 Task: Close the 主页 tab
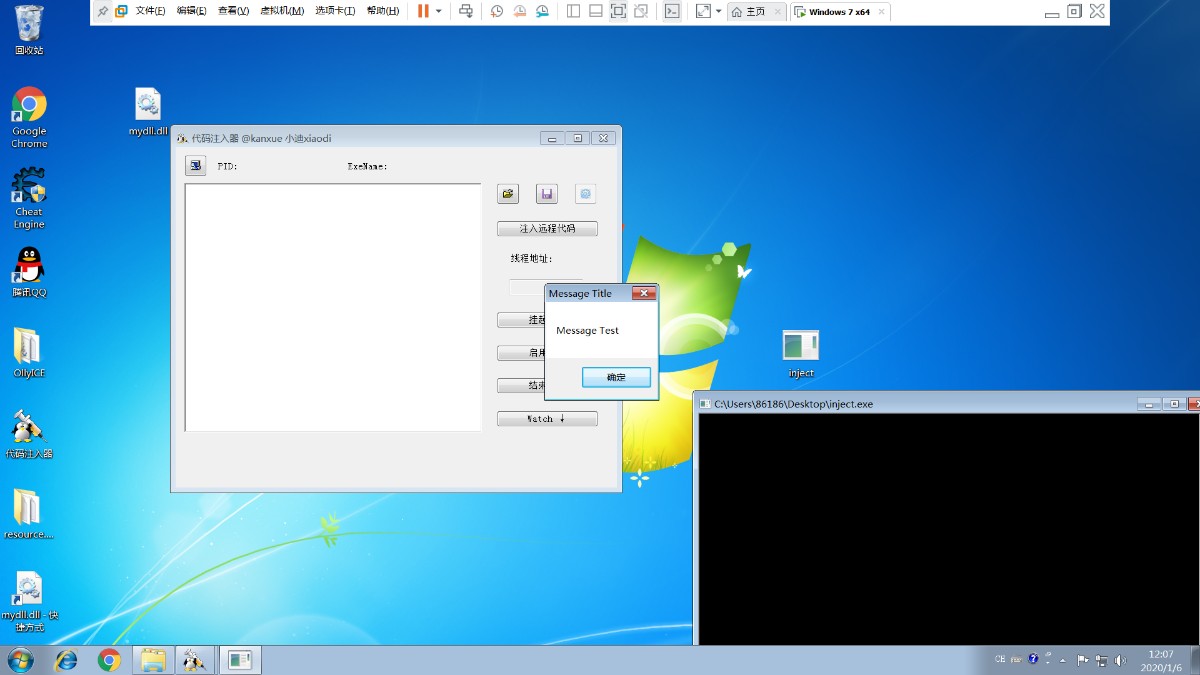click(779, 12)
